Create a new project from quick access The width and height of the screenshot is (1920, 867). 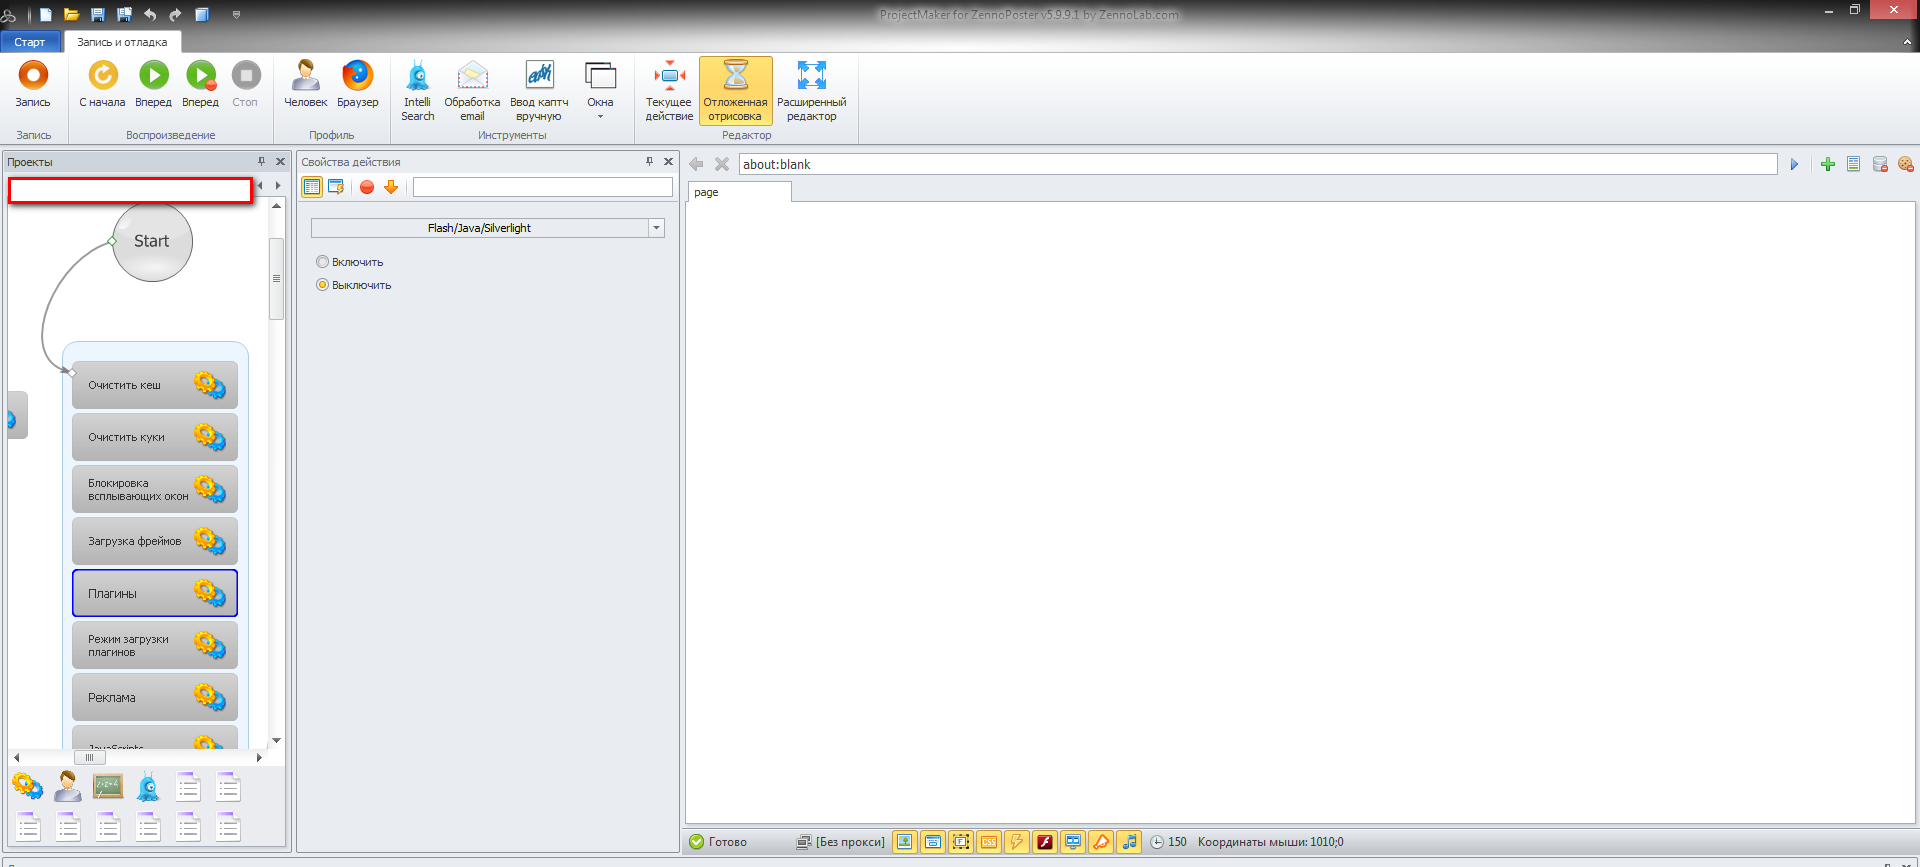(46, 14)
